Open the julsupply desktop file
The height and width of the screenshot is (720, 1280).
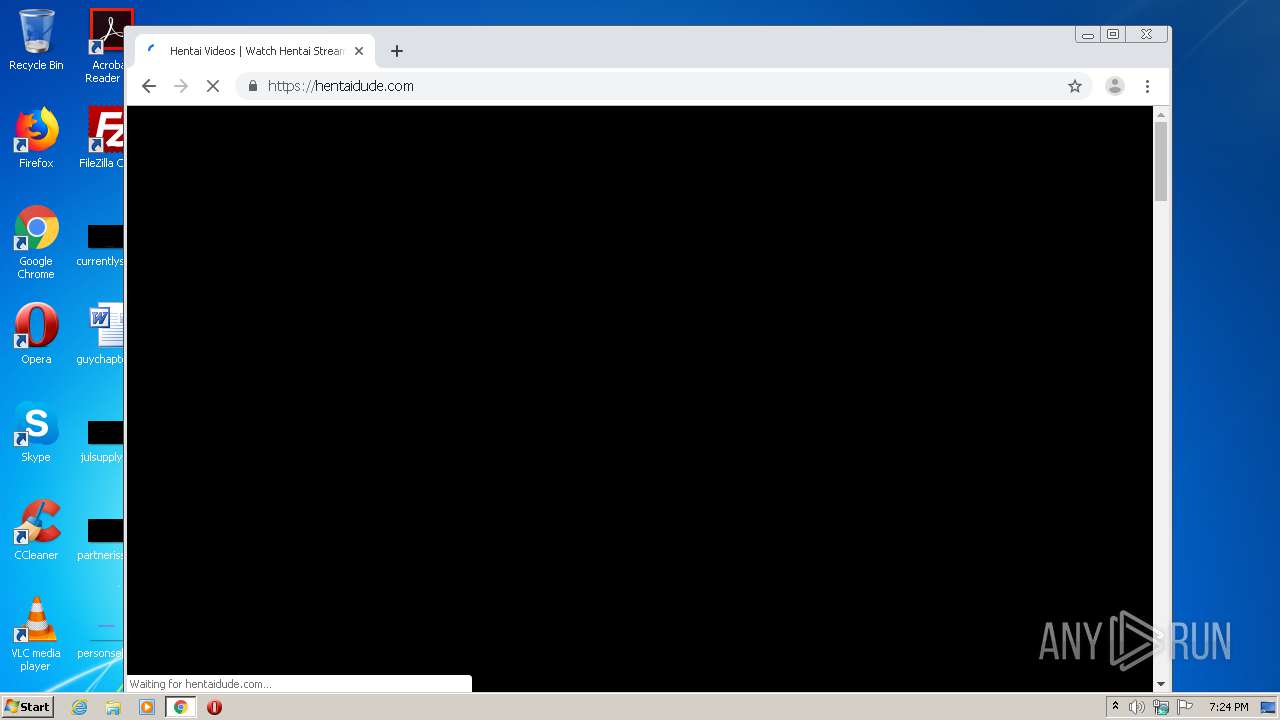tap(104, 440)
